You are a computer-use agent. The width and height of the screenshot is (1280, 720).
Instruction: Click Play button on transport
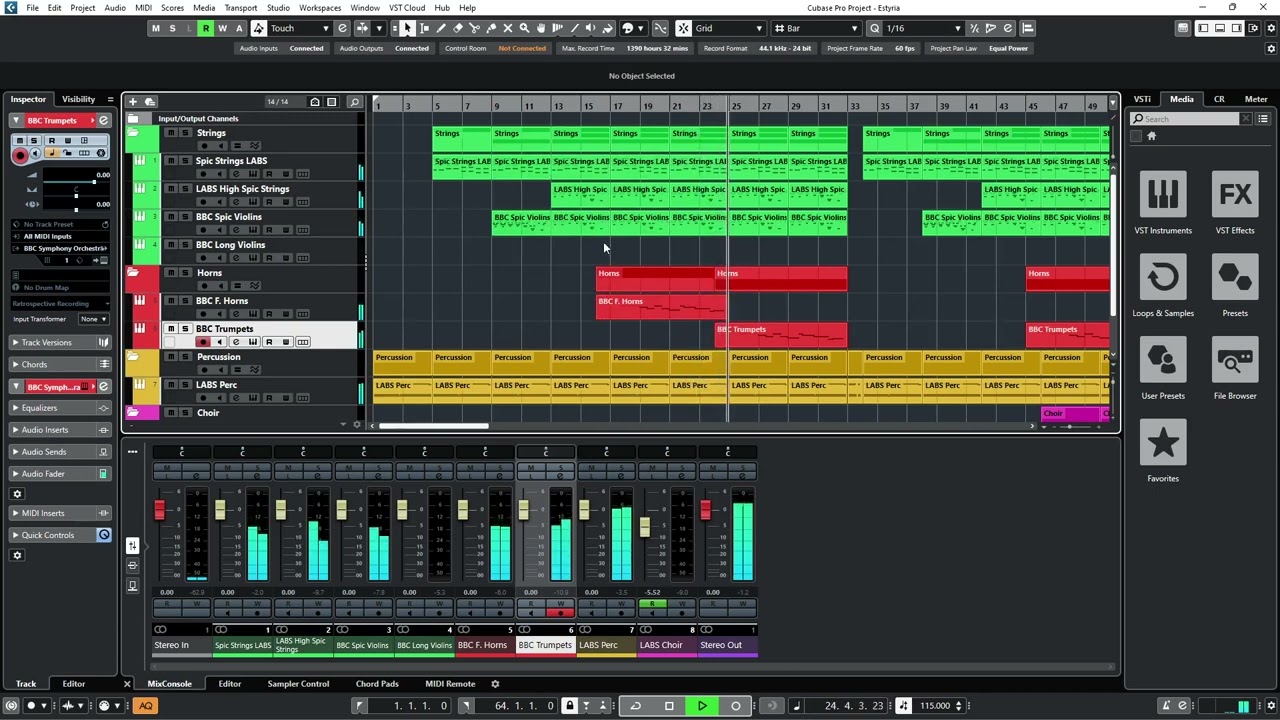coord(702,706)
